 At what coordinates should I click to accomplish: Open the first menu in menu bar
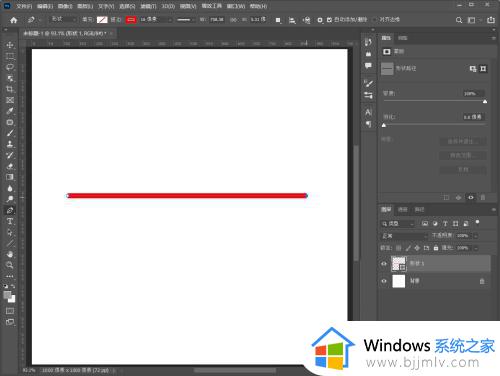(24, 6)
